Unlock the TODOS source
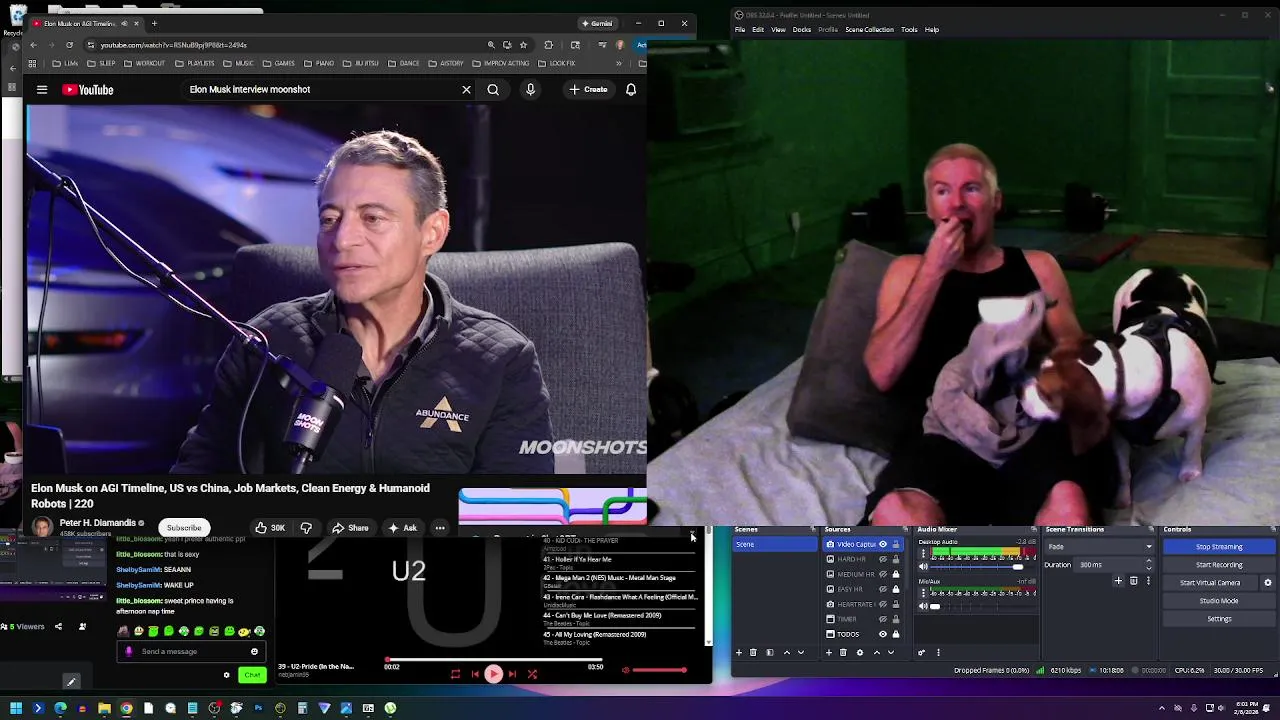 pos(896,634)
